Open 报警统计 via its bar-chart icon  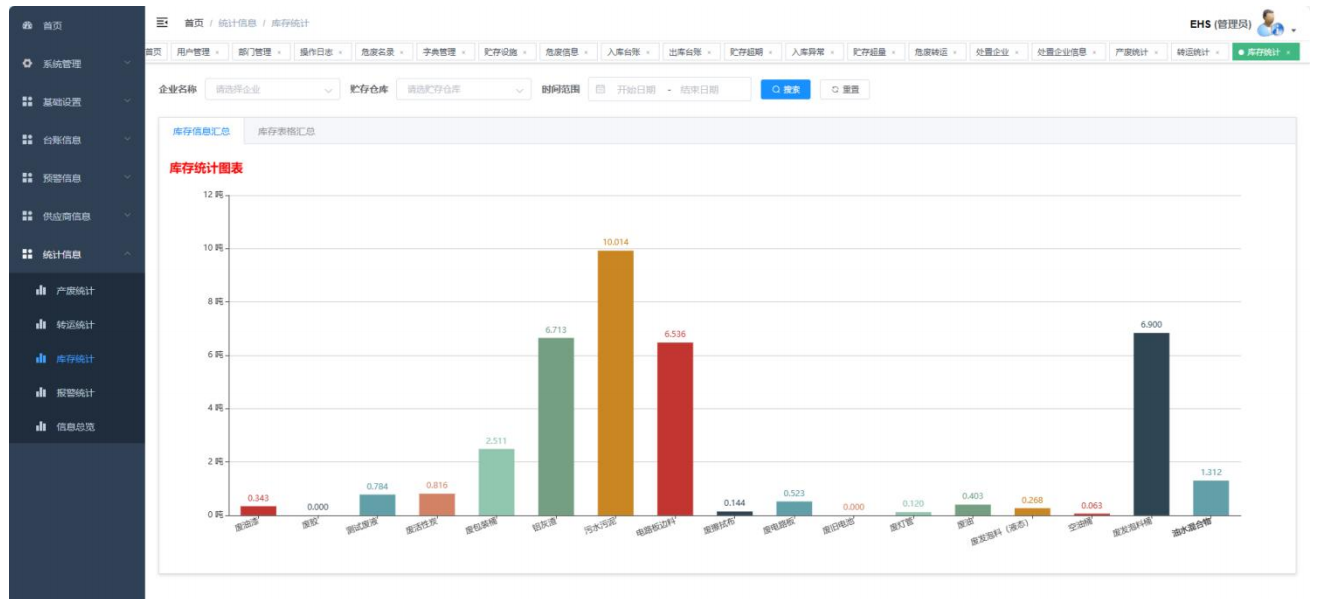[41, 393]
